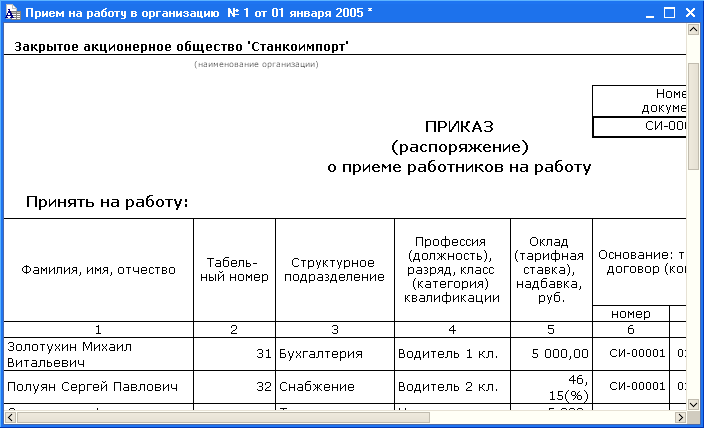
Task: Select the 'Оклад (тарифная ставка)' column header
Action: [x=551, y=270]
